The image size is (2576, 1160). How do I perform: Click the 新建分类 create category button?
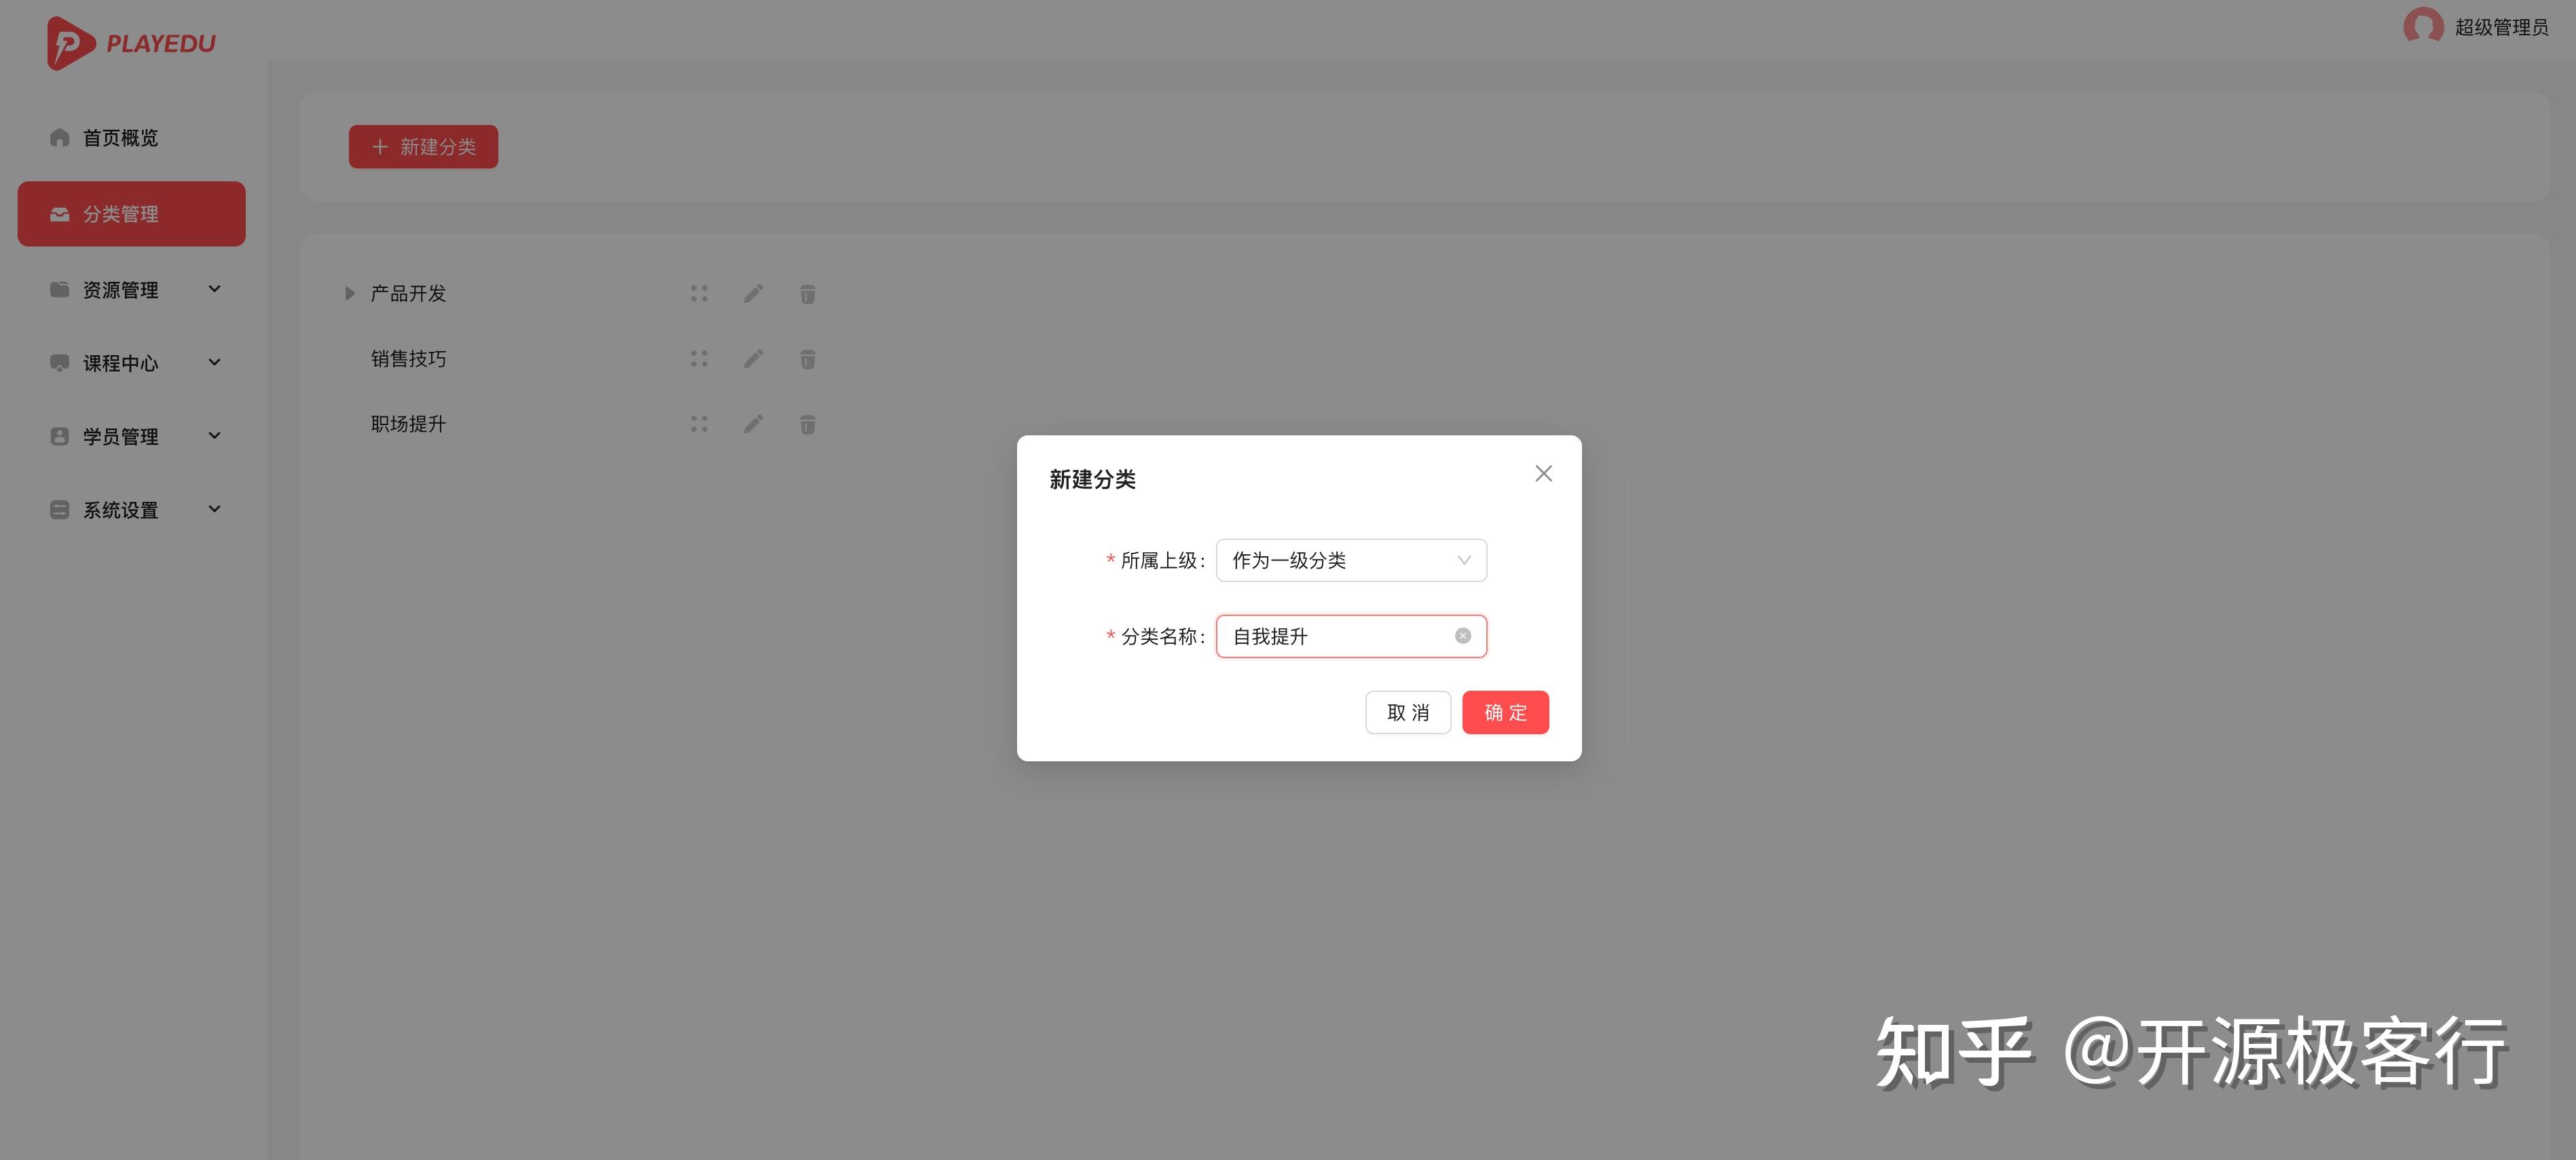[x=422, y=146]
